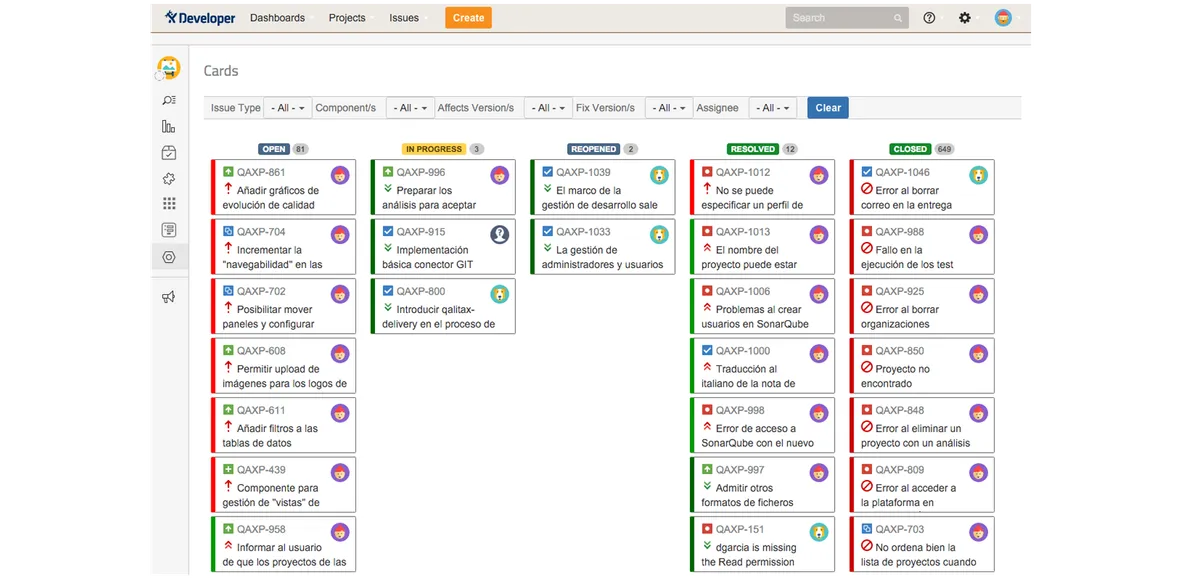
Task: Click the magnifier icon in search box
Action: coord(898,18)
